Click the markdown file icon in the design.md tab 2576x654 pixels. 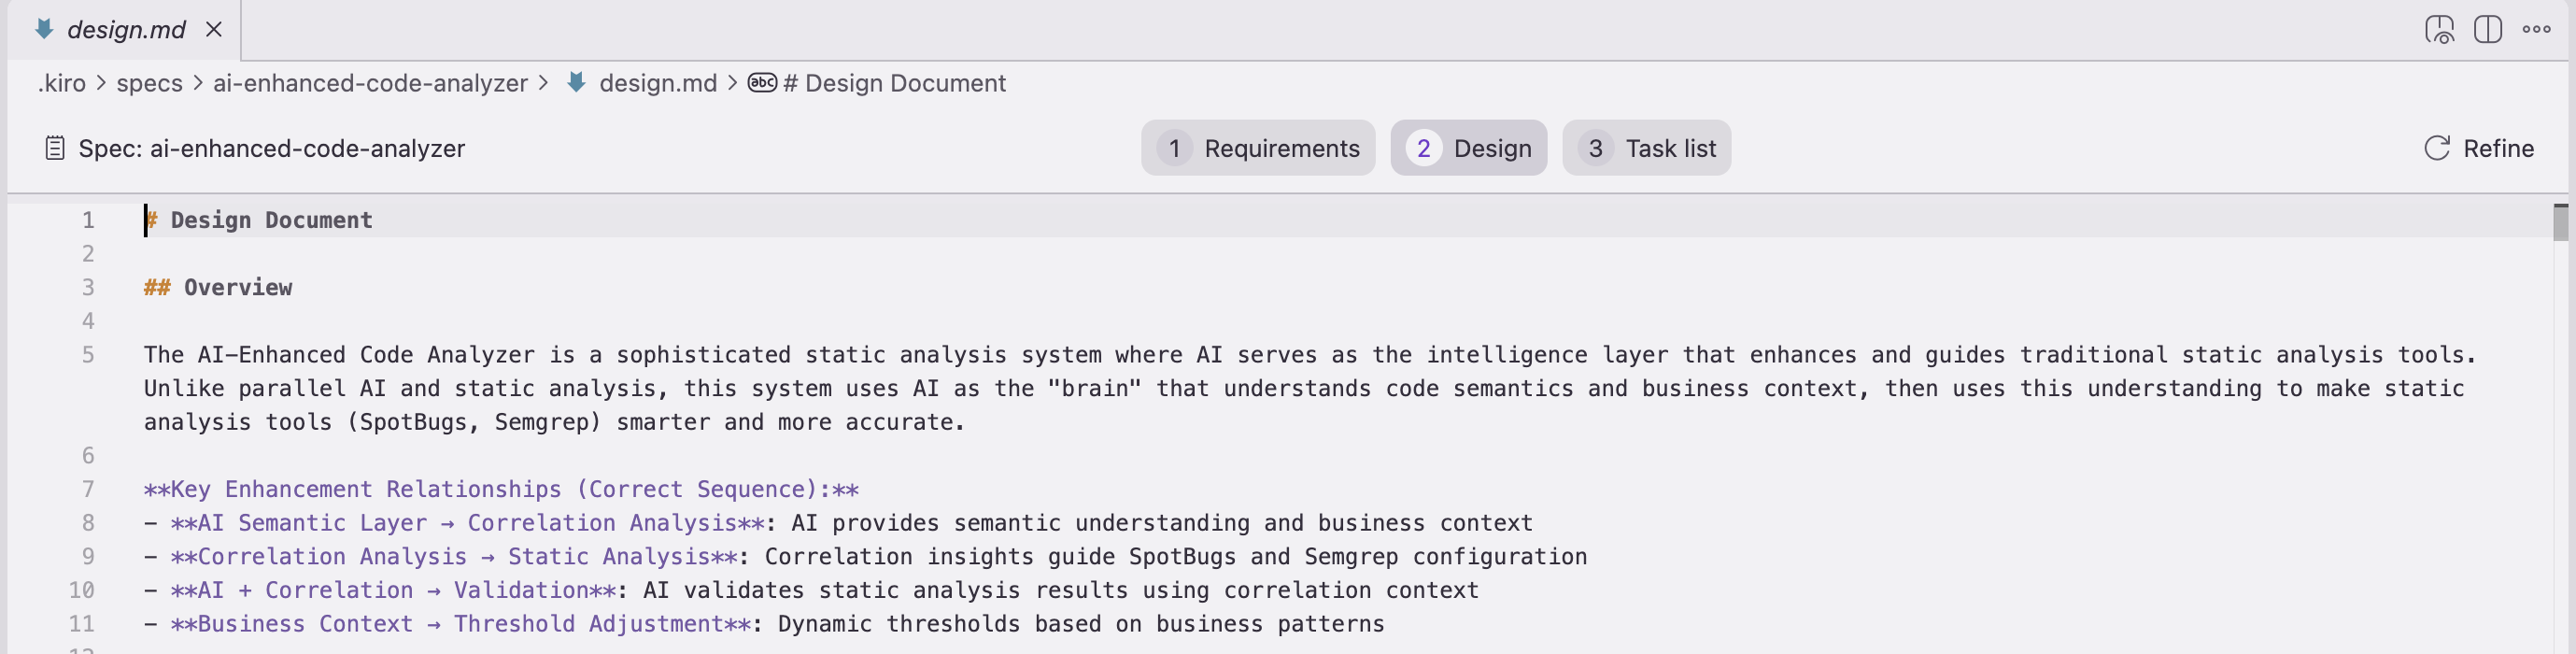[x=44, y=30]
